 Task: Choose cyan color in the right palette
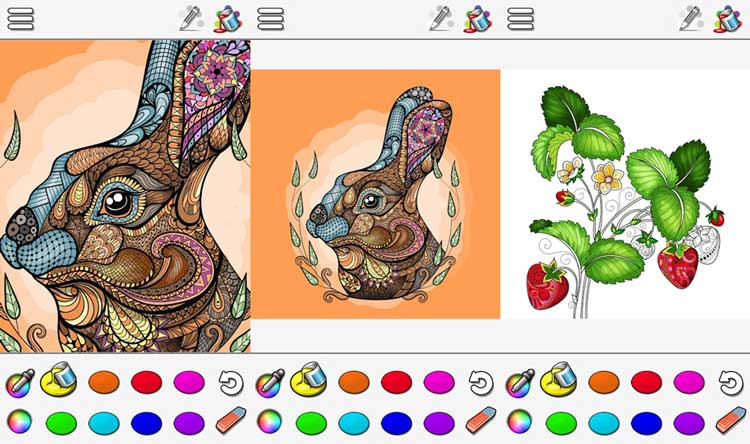coord(604,423)
